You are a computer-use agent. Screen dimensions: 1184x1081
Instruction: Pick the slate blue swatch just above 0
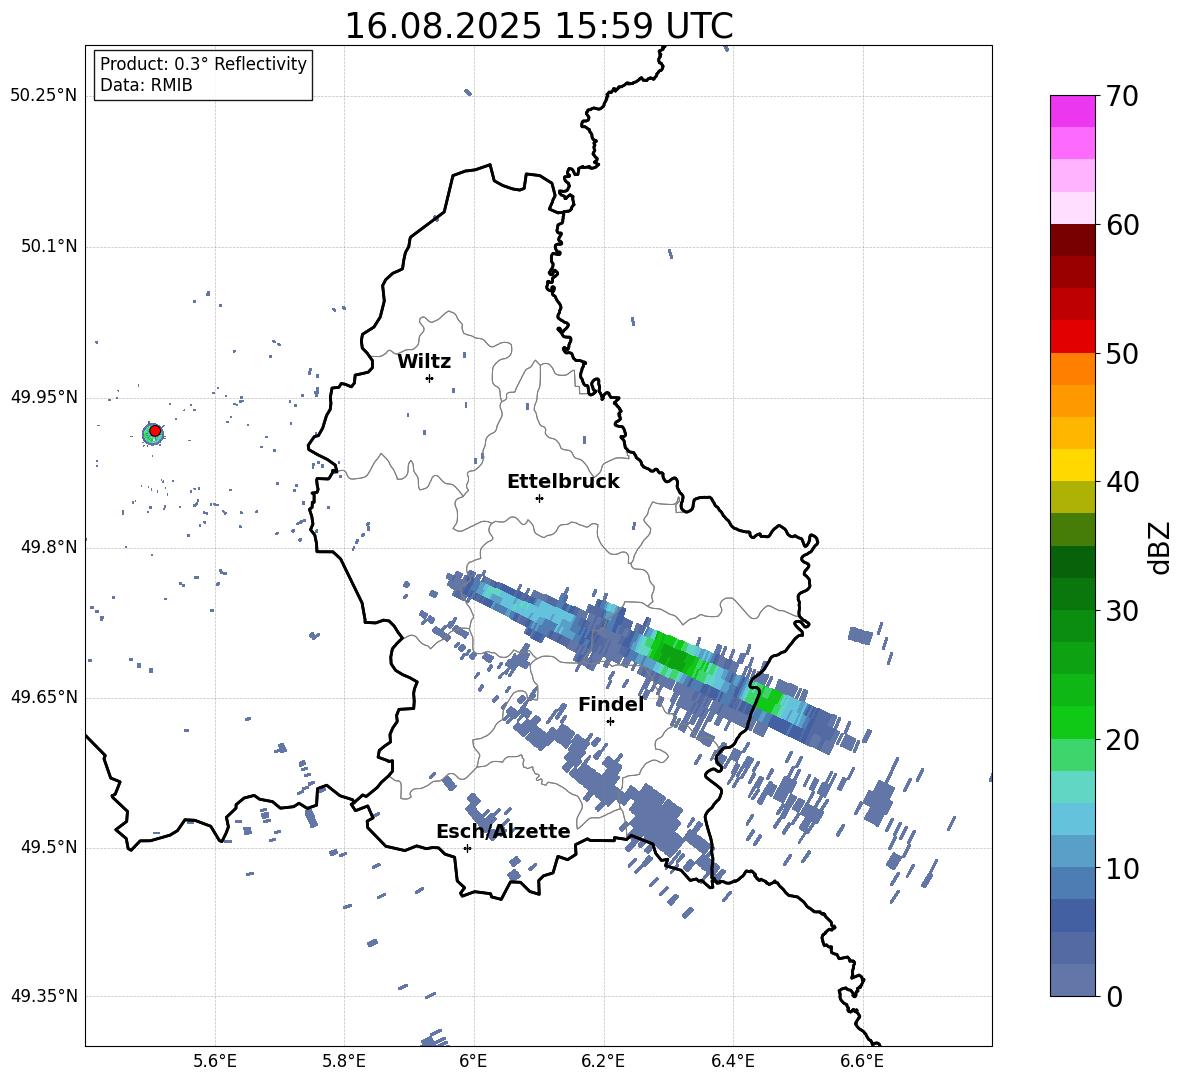[x=1073, y=980]
